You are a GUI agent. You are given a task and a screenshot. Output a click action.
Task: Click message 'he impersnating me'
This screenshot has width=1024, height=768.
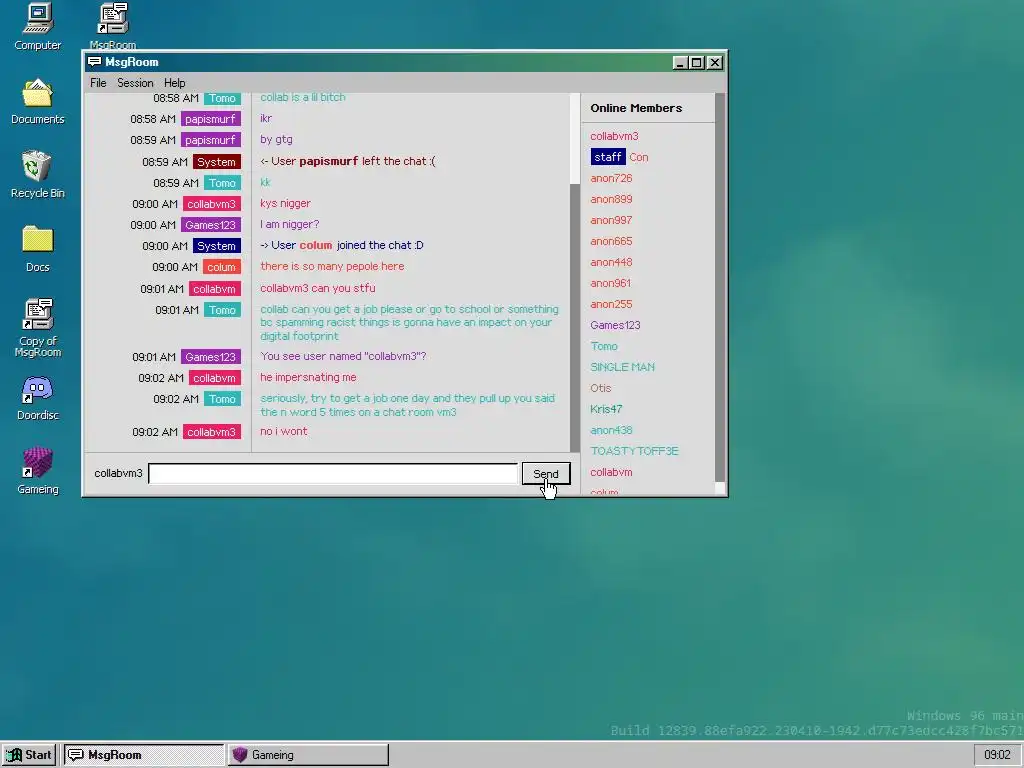pyautogui.click(x=308, y=377)
